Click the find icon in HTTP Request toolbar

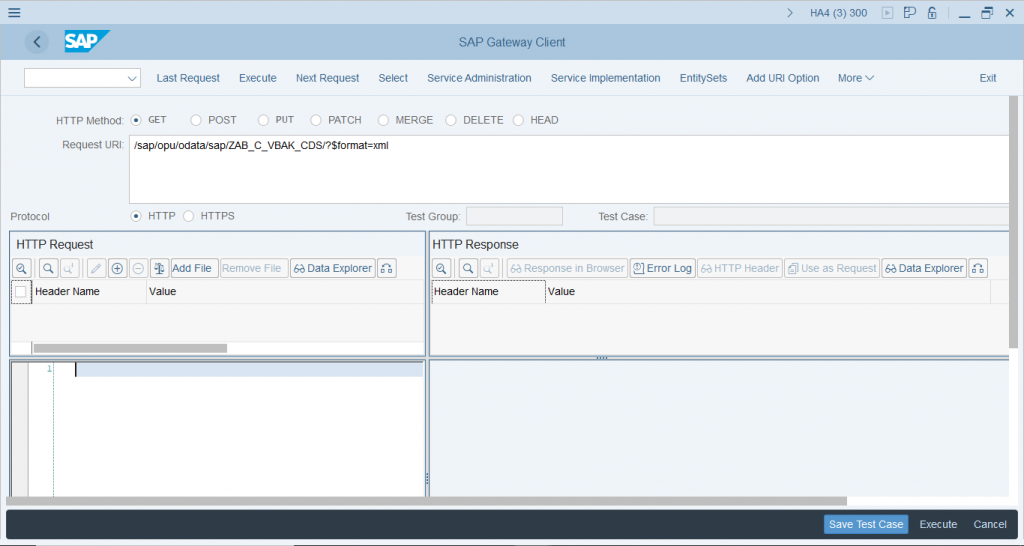pyautogui.click(x=48, y=268)
